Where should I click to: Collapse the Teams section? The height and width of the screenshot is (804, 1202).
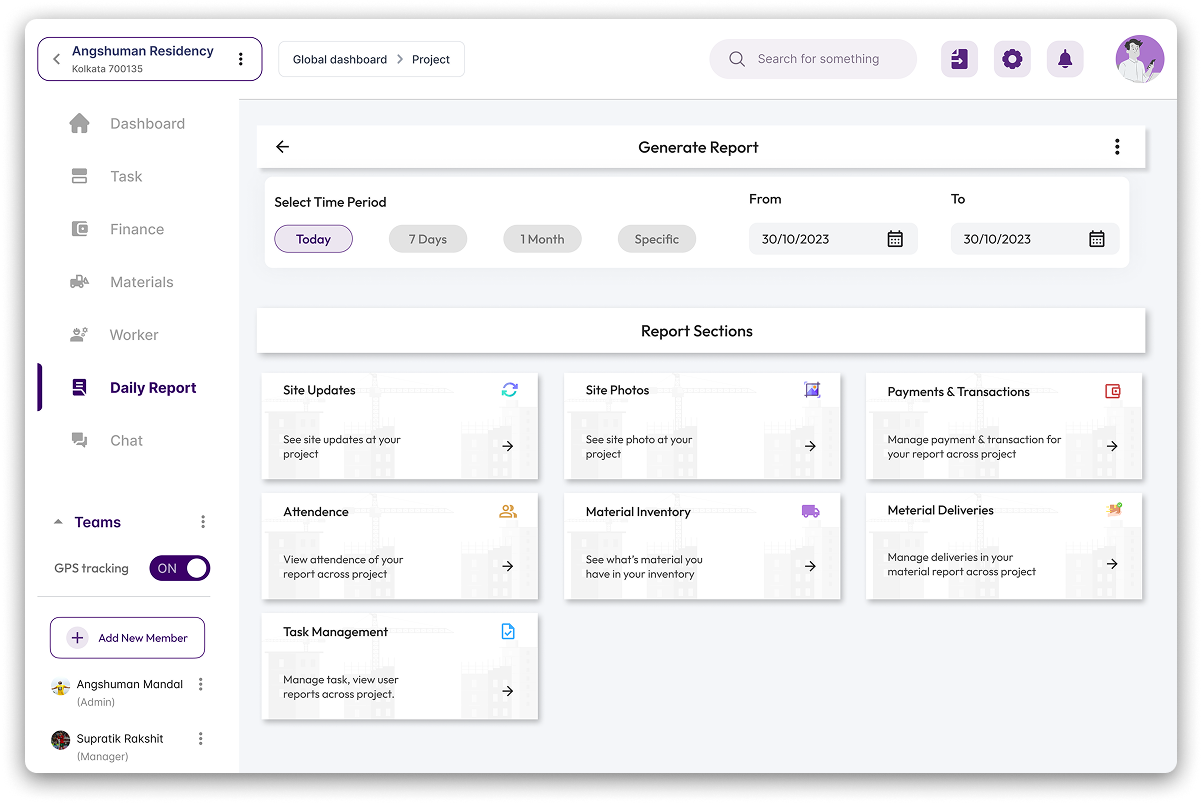point(57,521)
